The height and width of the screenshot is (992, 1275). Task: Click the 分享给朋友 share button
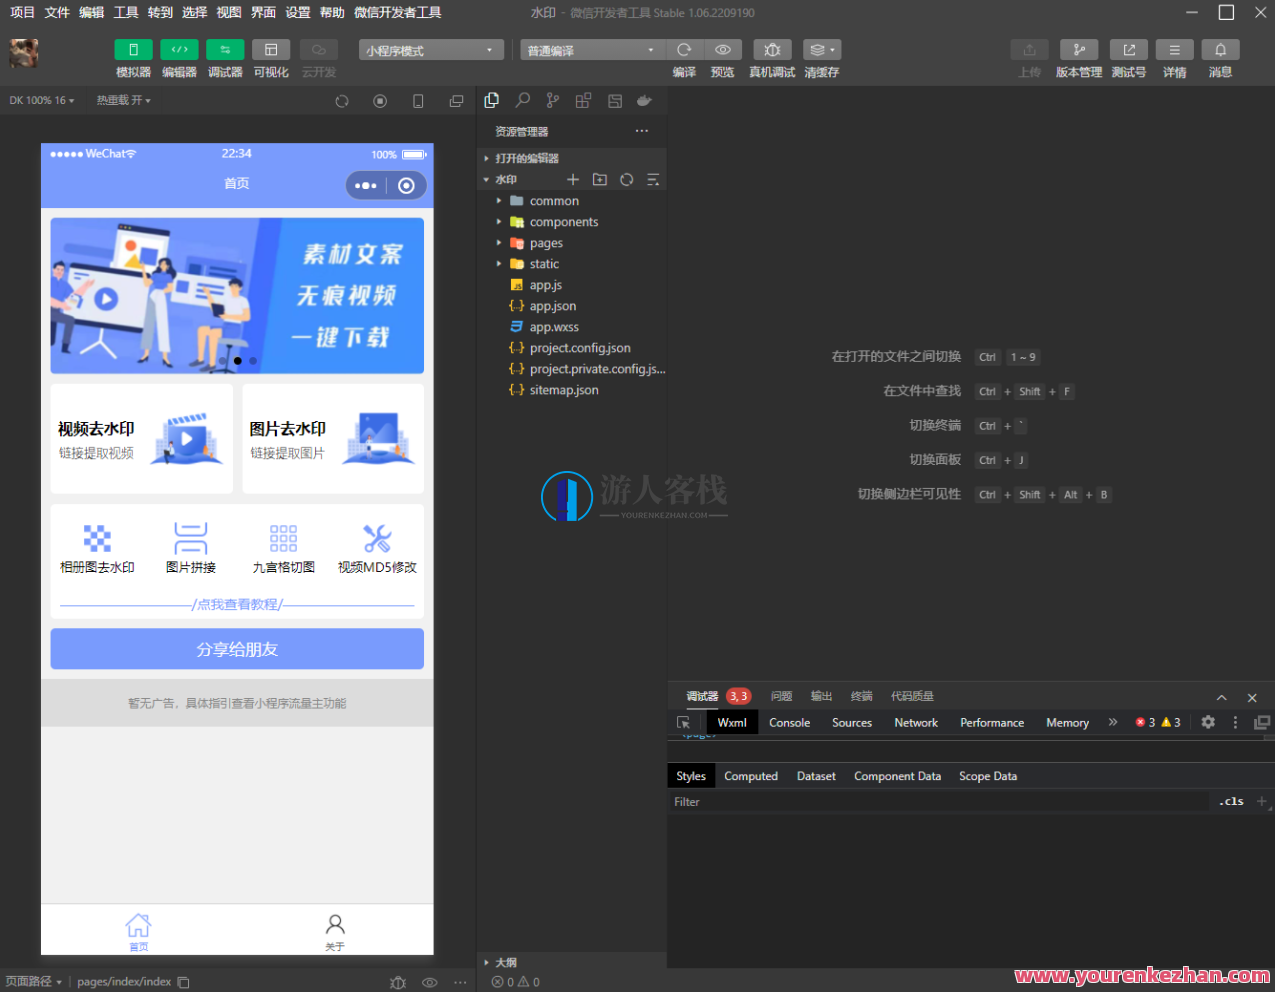click(x=237, y=648)
